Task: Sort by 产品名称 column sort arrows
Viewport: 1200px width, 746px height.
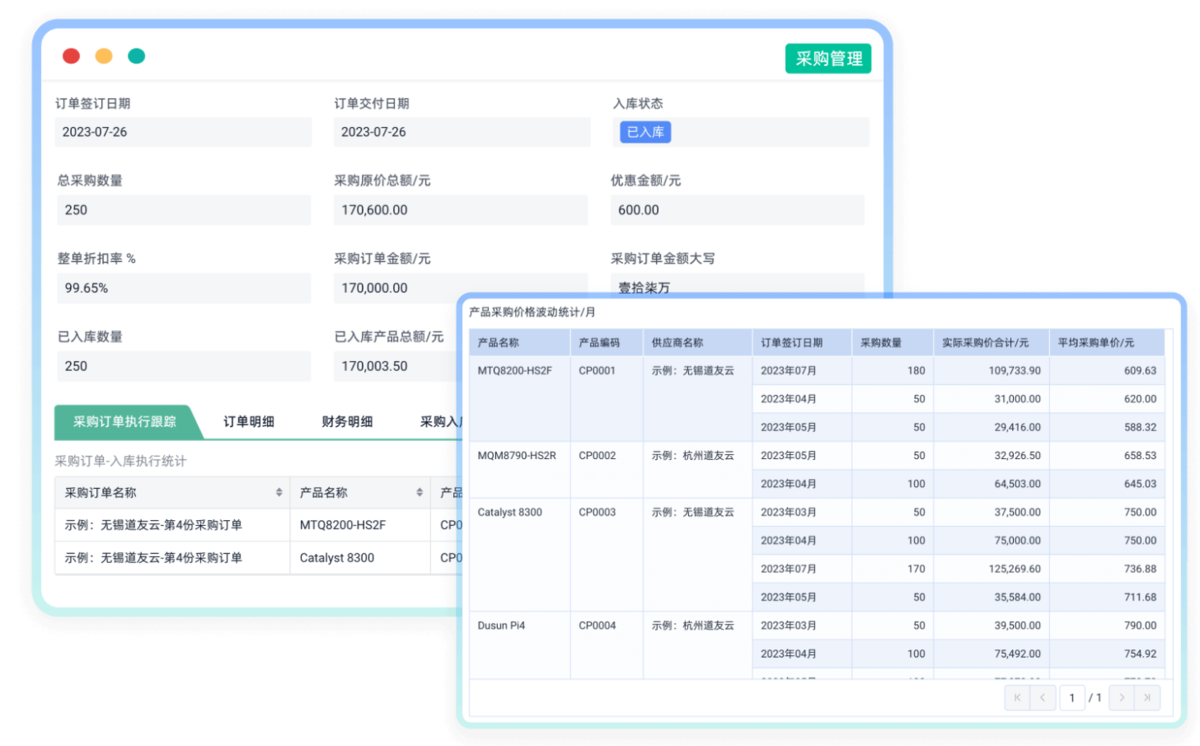Action: (419, 493)
